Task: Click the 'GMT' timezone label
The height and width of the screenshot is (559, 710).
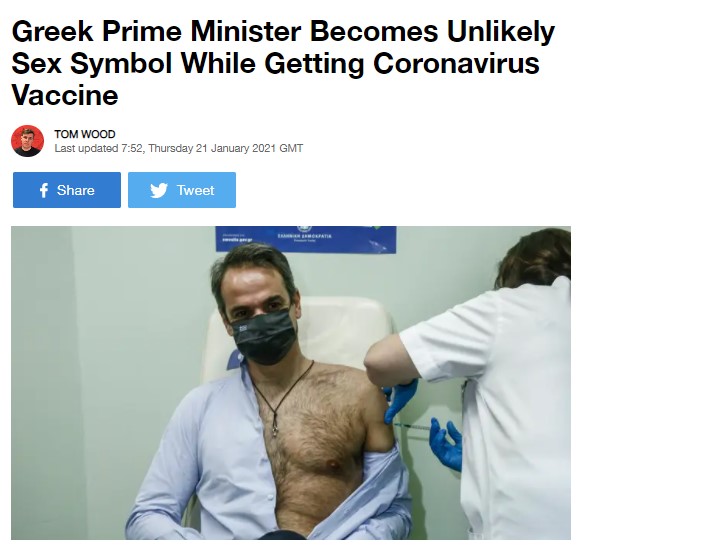Action: [x=291, y=148]
